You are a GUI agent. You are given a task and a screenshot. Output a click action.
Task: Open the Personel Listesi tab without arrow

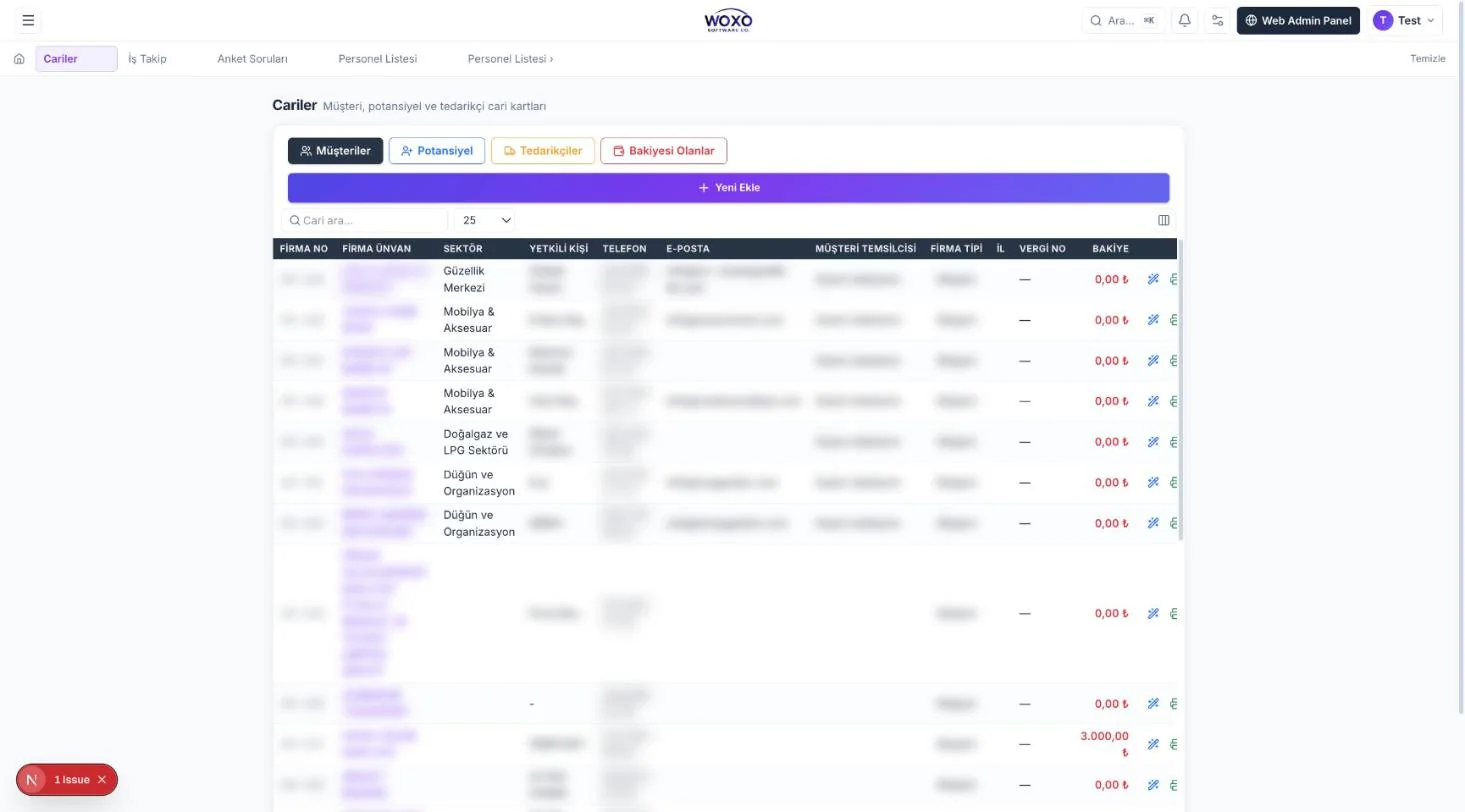point(377,59)
